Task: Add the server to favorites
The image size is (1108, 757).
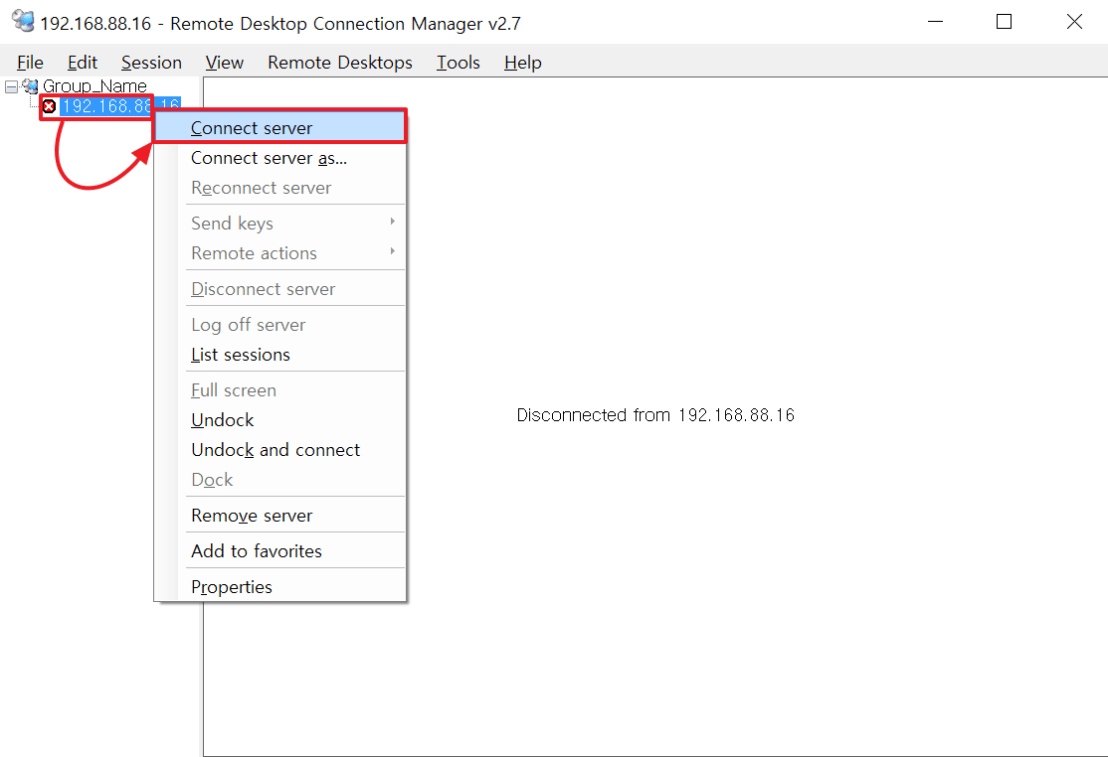Action: pyautogui.click(x=256, y=551)
